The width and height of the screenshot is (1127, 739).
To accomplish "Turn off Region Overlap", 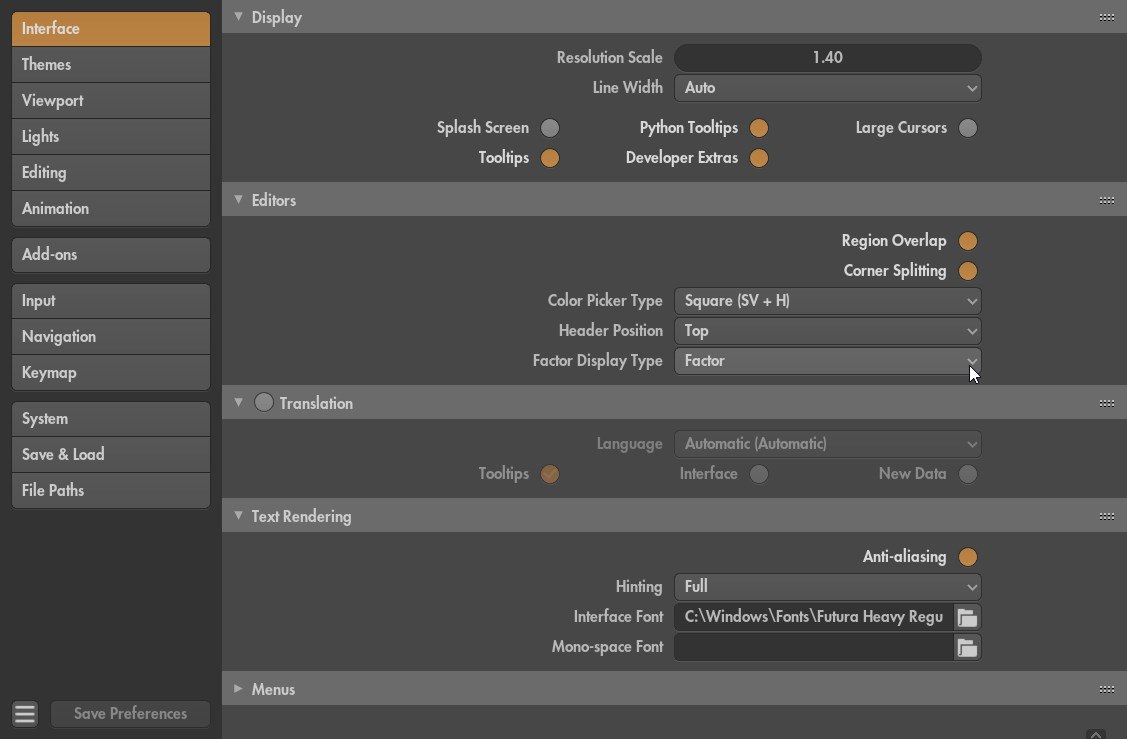I will pos(967,241).
